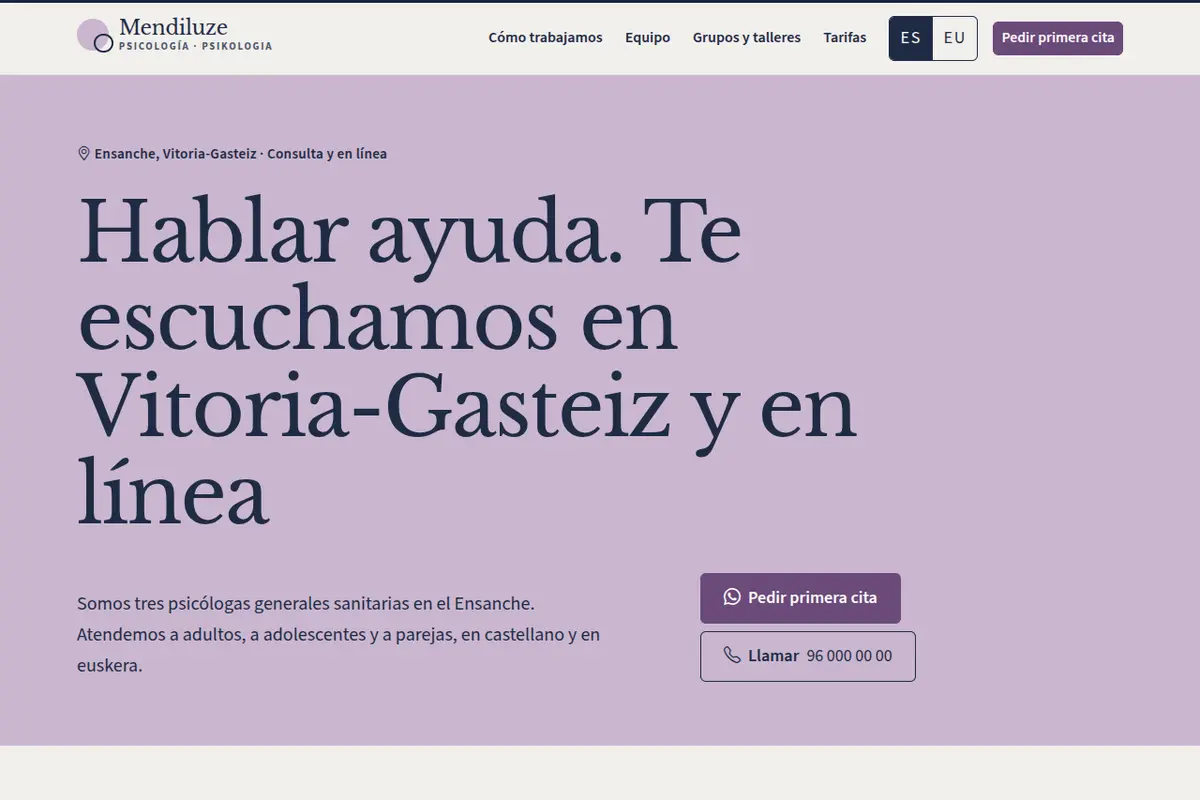Click the phone icon in Llamar button

(x=732, y=656)
